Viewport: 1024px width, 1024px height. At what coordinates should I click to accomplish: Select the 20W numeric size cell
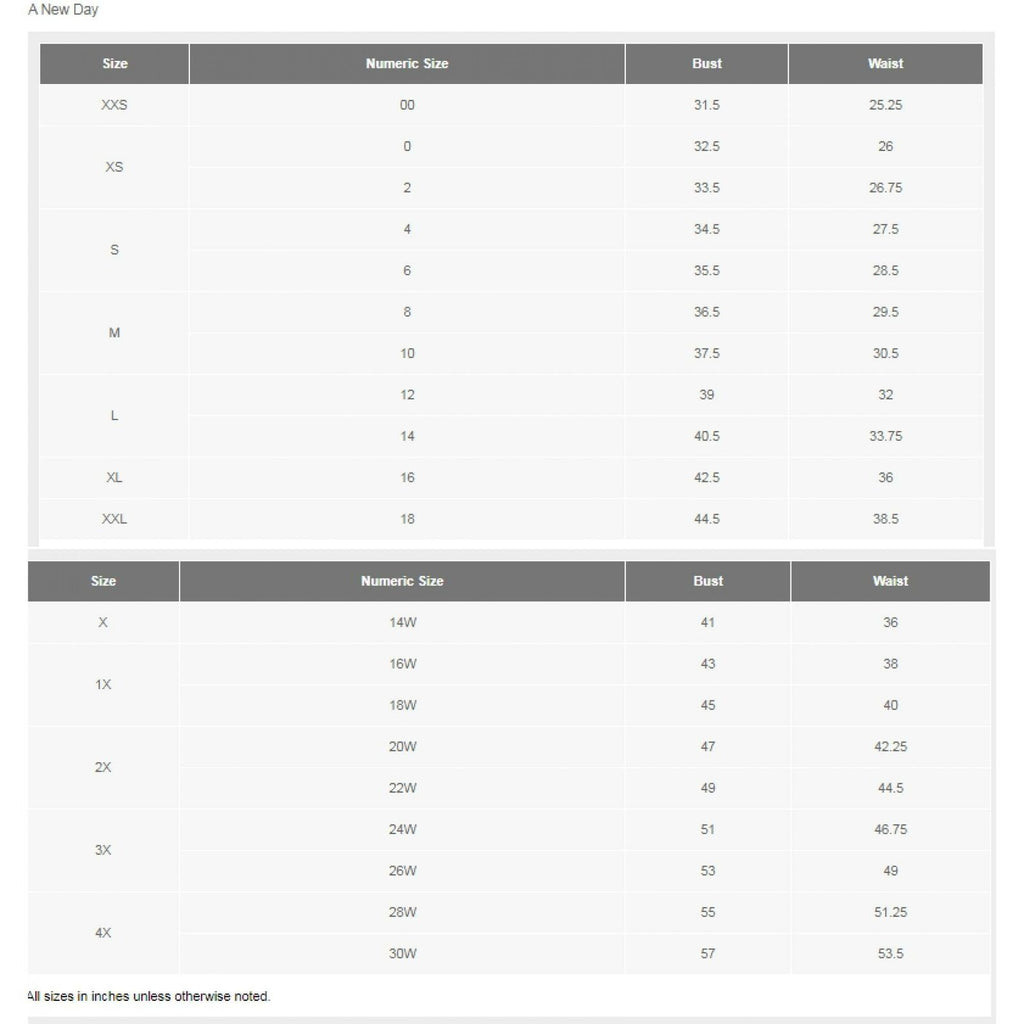point(402,747)
